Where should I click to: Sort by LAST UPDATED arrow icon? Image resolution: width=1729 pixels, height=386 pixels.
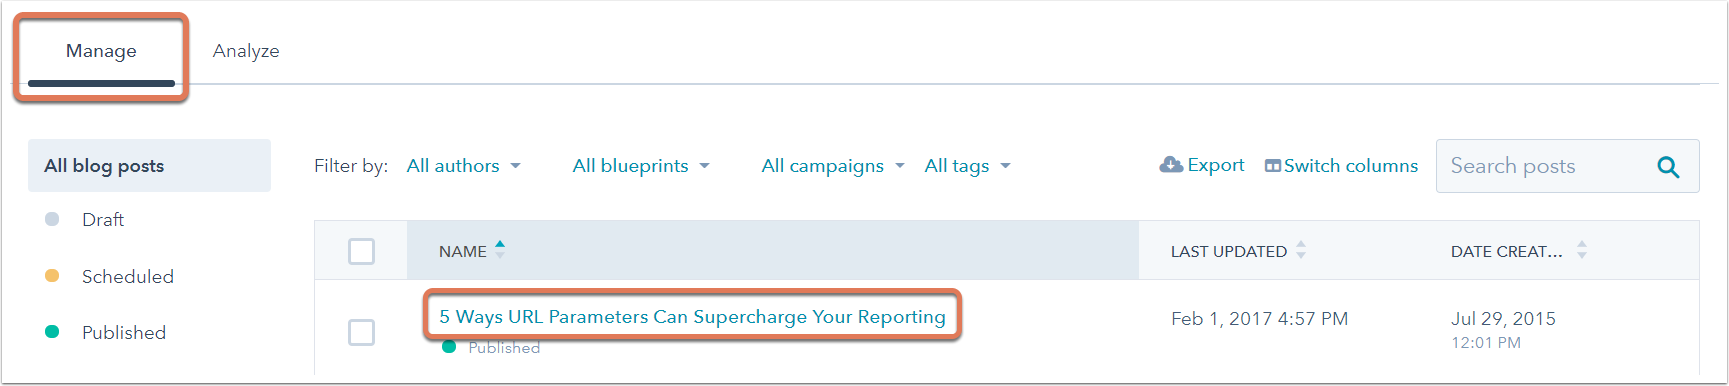click(1301, 250)
